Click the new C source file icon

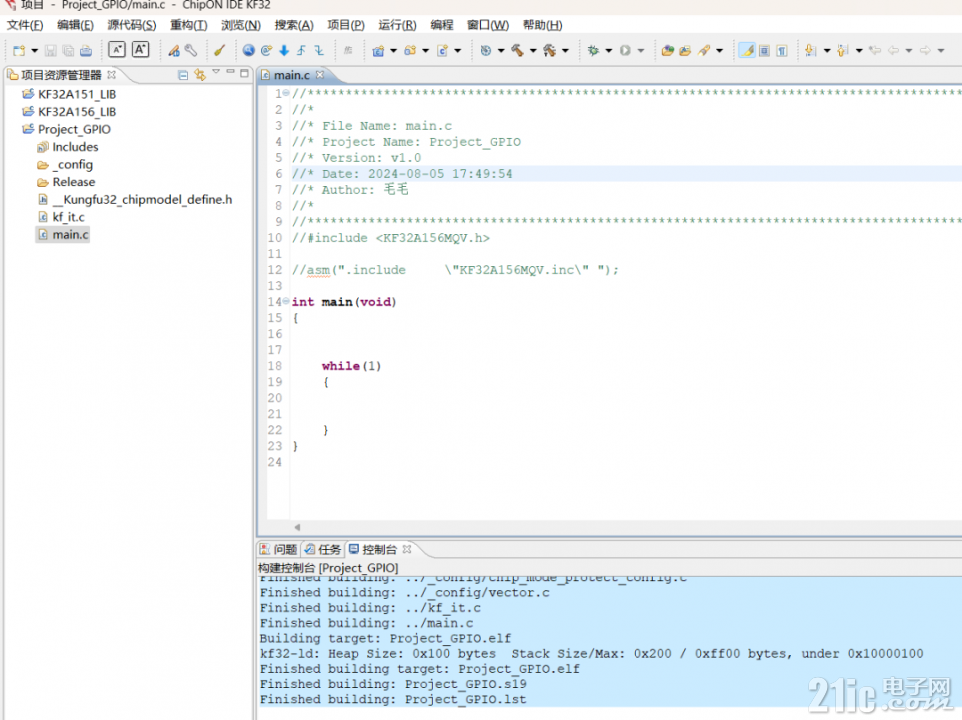click(442, 50)
